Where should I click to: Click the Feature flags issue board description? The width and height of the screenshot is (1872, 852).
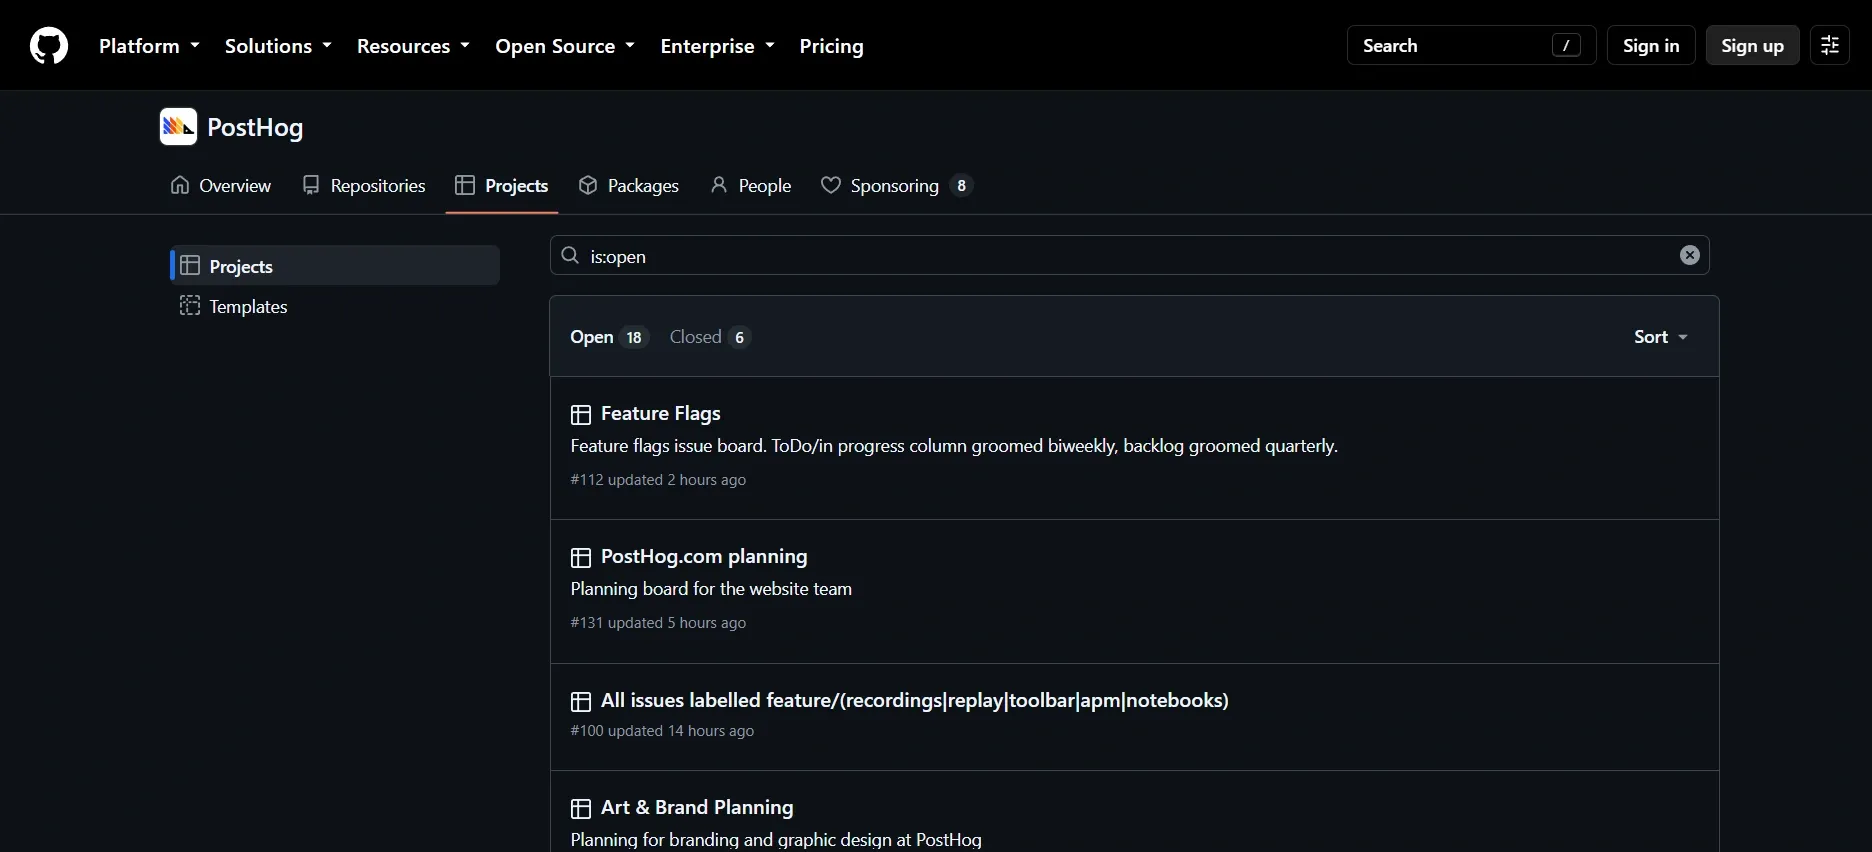(954, 446)
